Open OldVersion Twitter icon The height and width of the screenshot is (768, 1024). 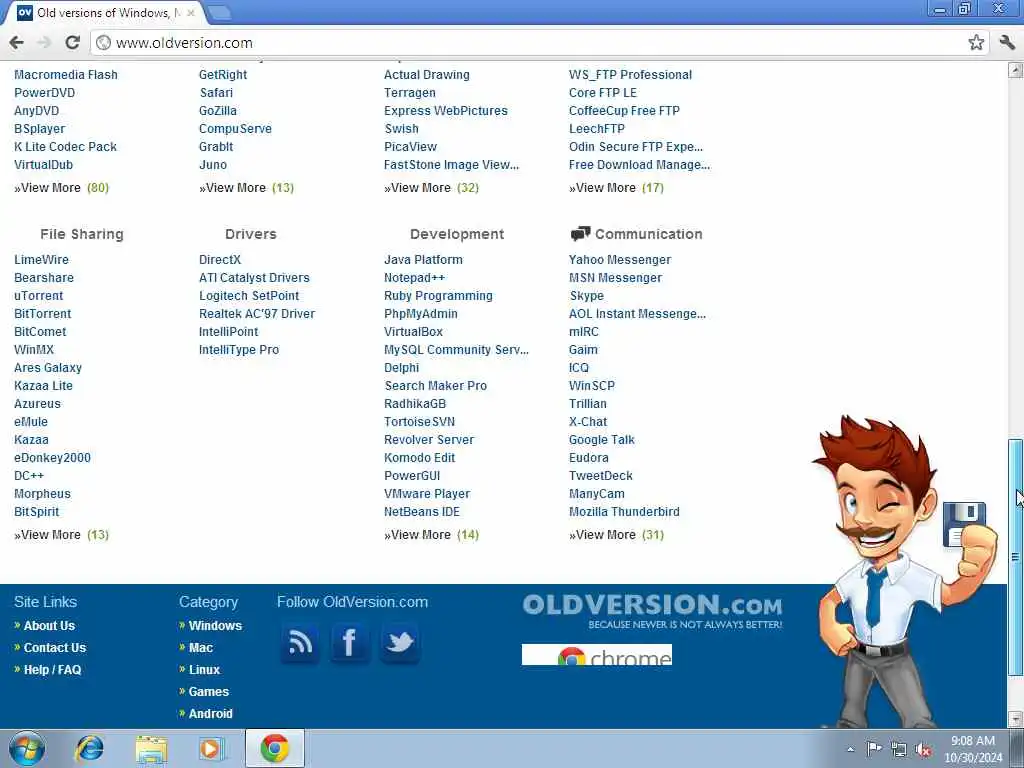coord(399,643)
